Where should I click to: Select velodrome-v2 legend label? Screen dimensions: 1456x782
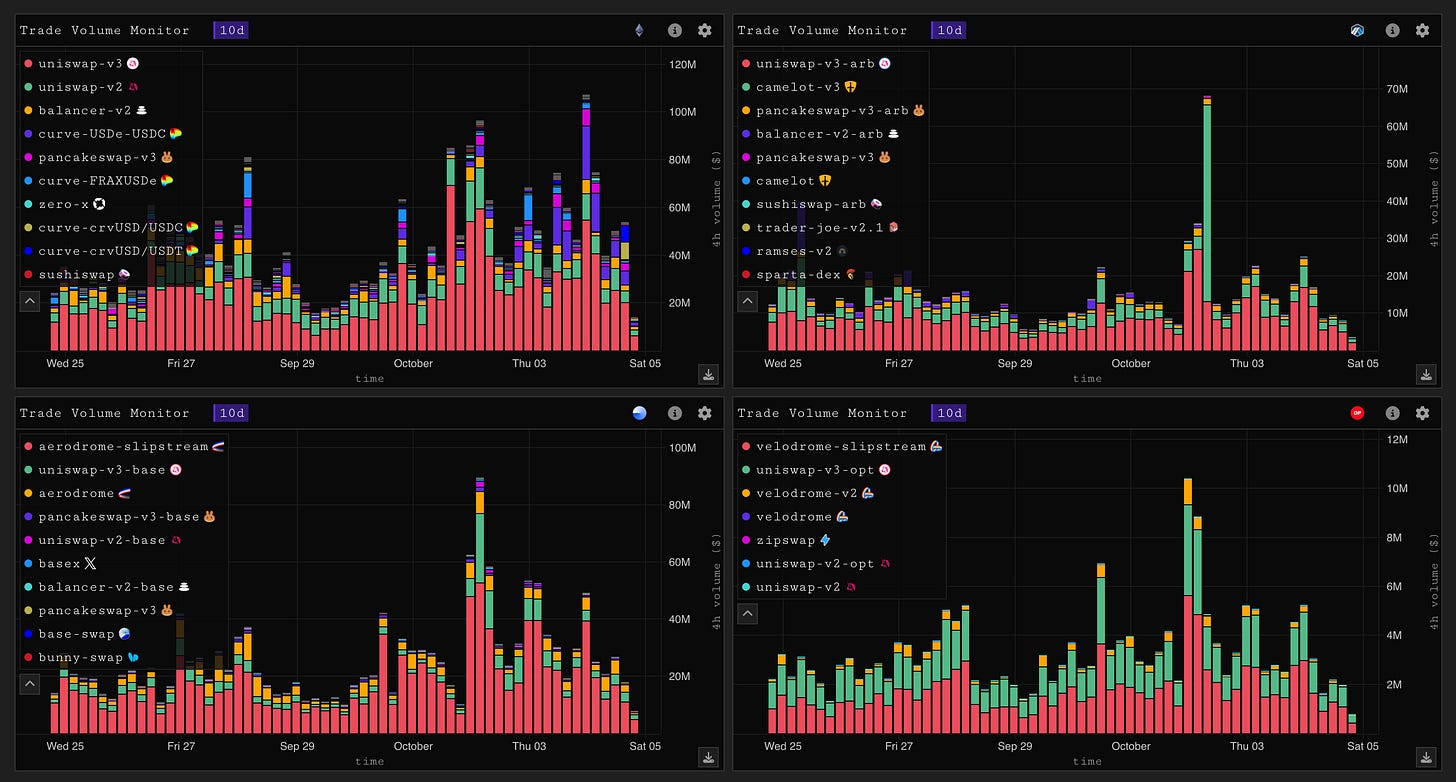(x=808, y=493)
